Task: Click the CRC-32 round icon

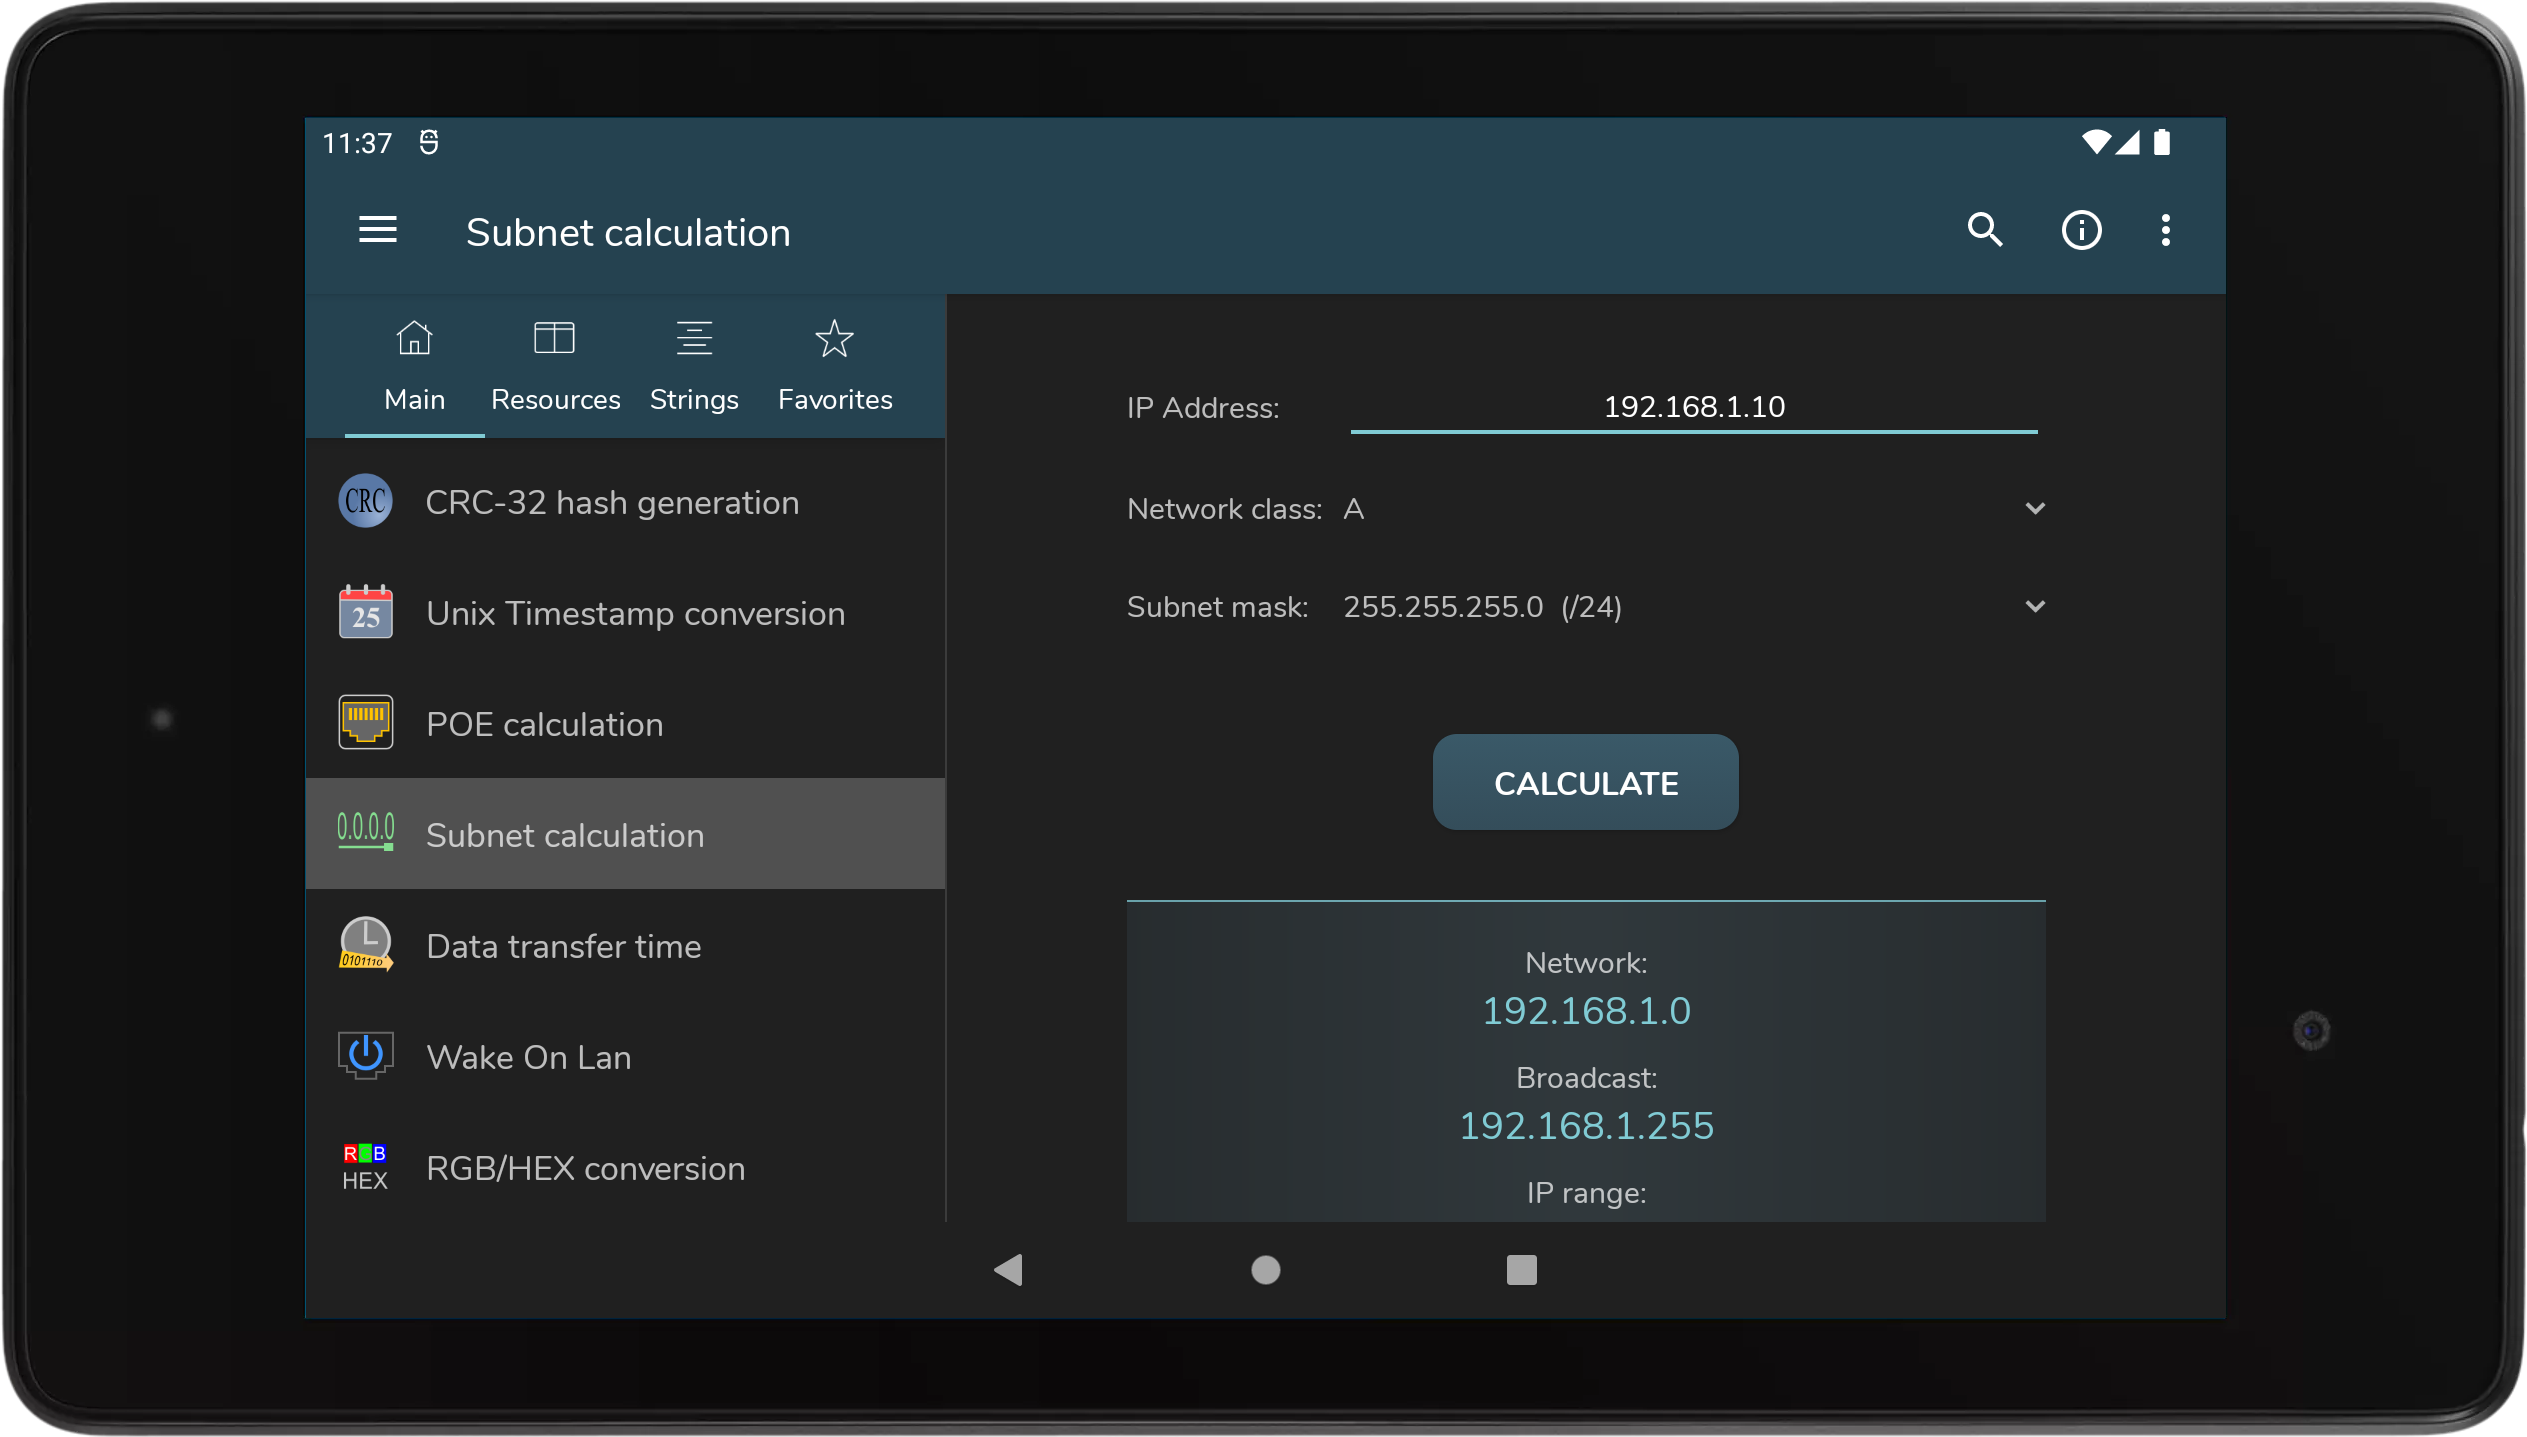Action: [365, 501]
